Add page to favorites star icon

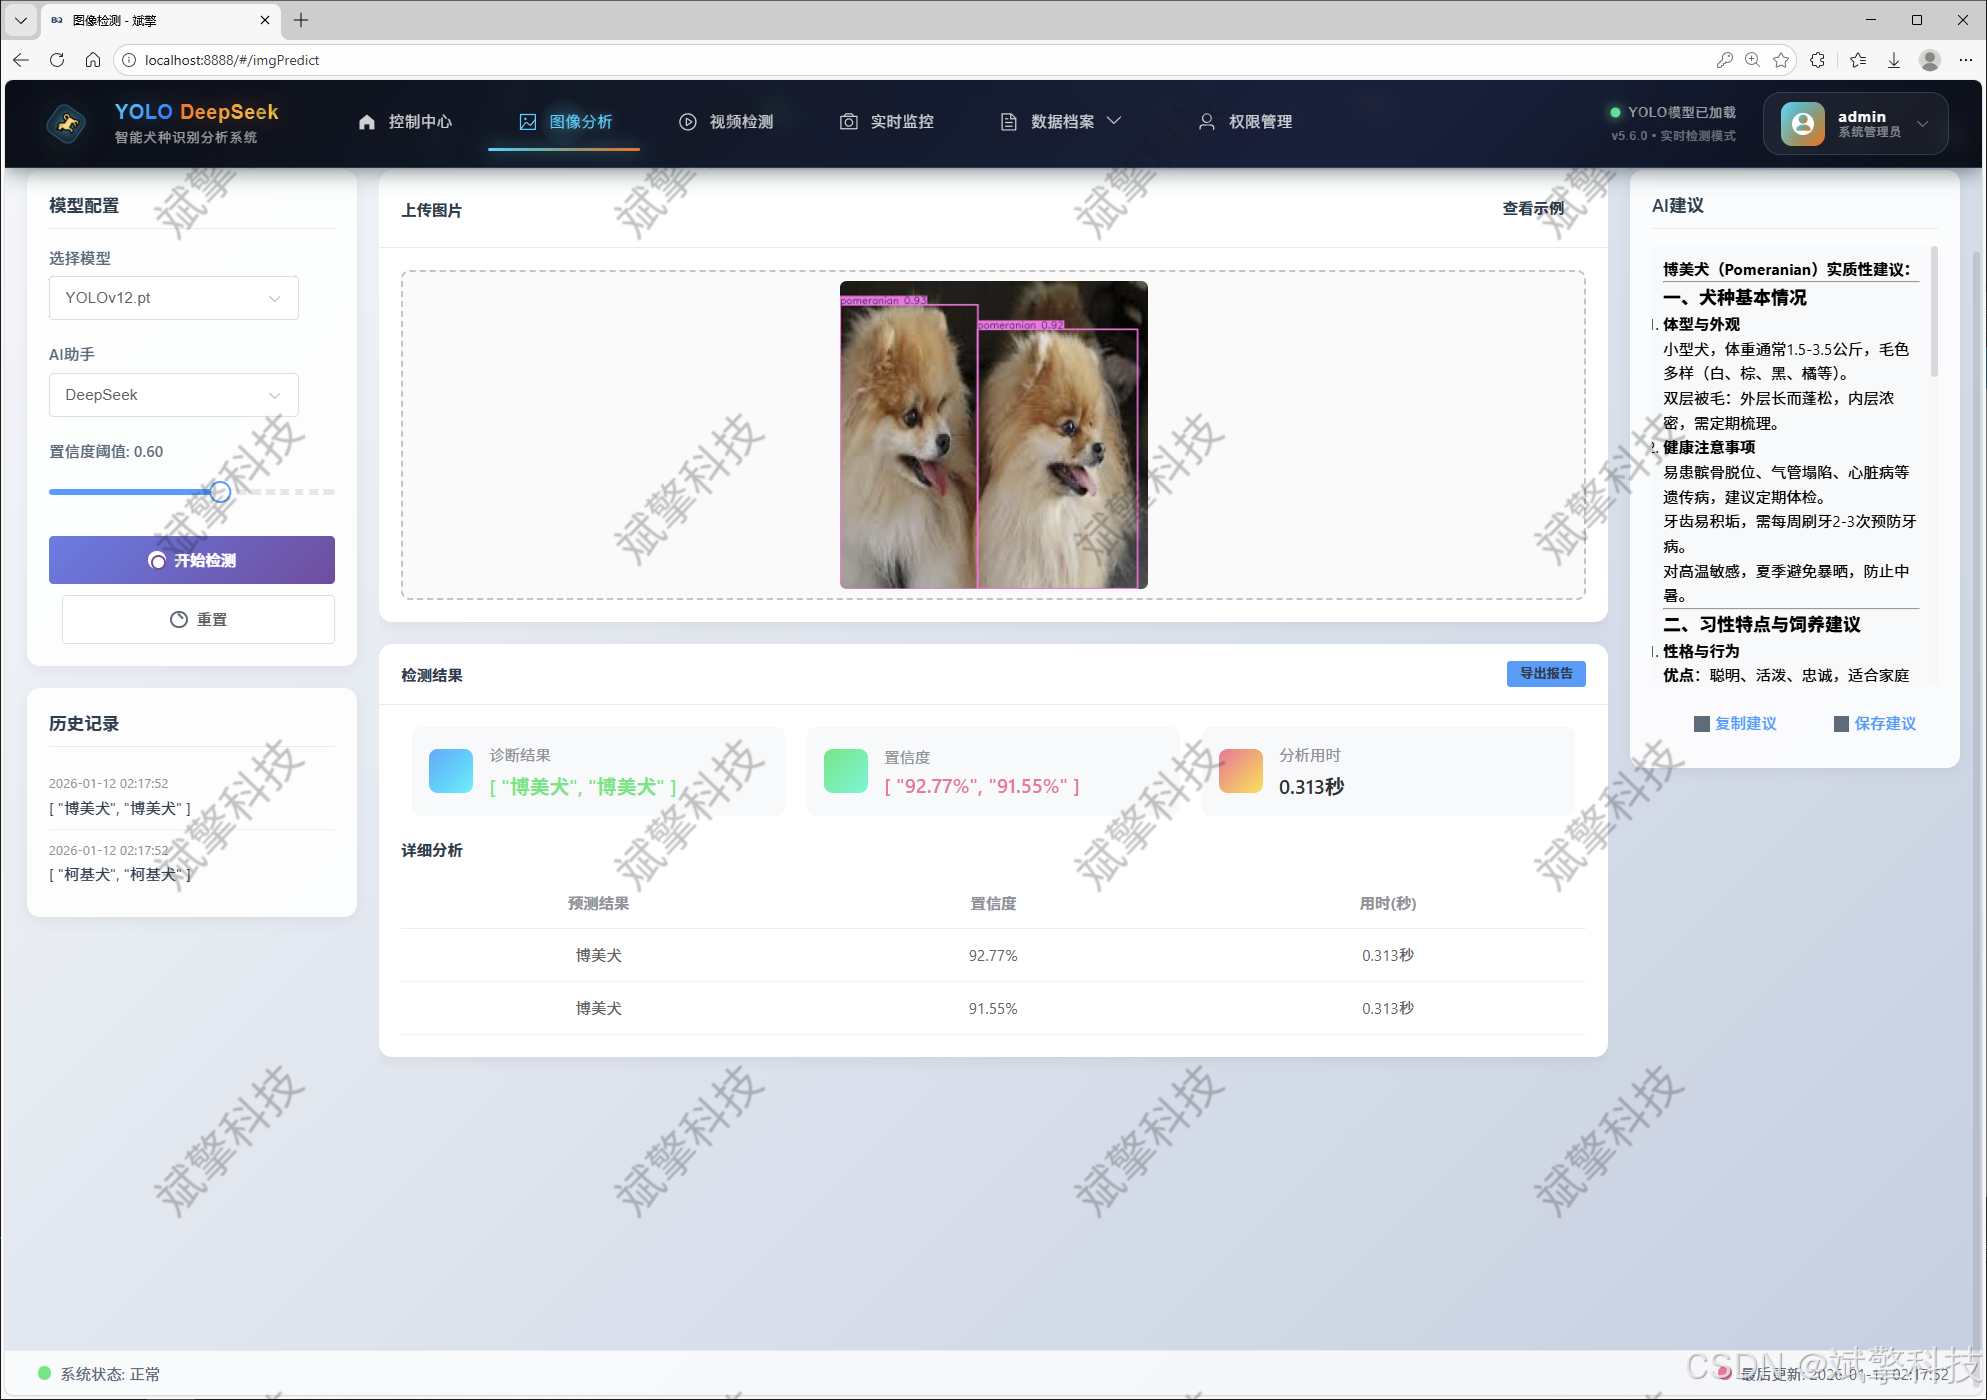(x=1781, y=60)
